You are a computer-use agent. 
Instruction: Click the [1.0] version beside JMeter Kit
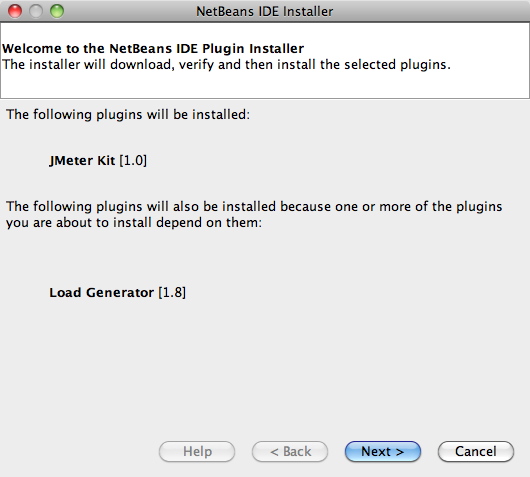pyautogui.click(x=133, y=161)
